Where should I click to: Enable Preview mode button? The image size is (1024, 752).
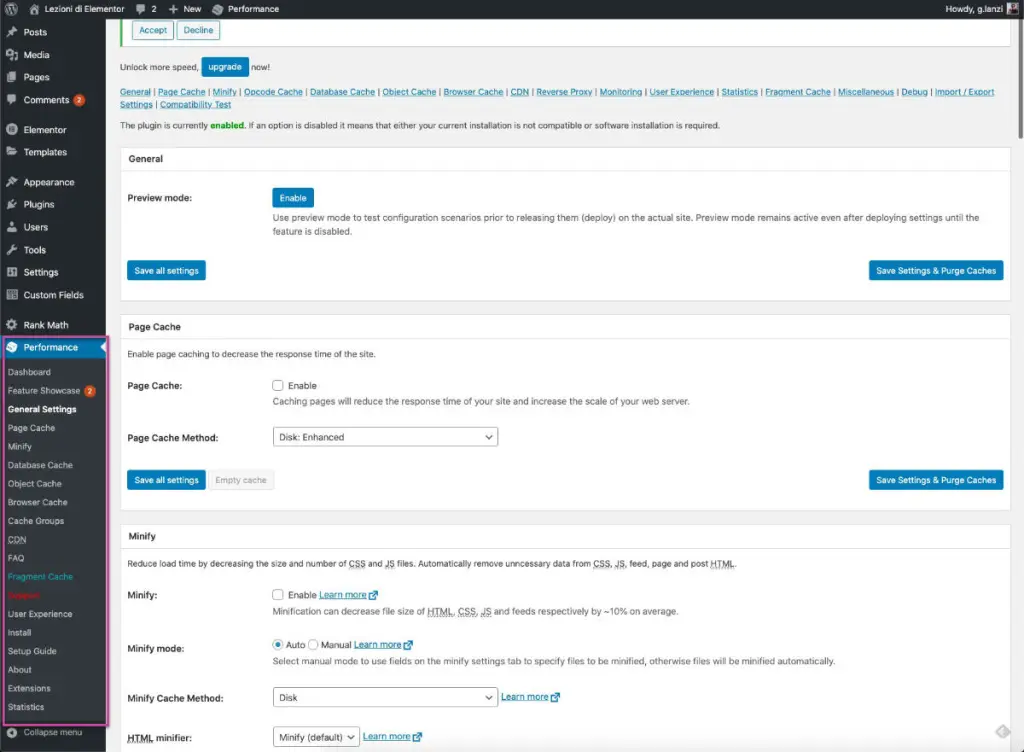pyautogui.click(x=293, y=198)
